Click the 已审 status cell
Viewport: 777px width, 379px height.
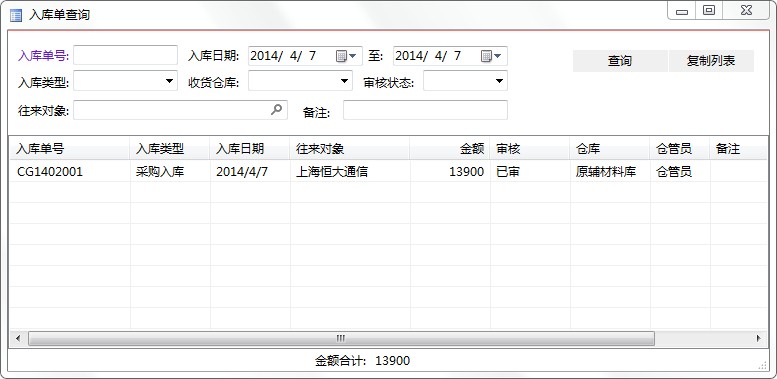tap(530, 171)
